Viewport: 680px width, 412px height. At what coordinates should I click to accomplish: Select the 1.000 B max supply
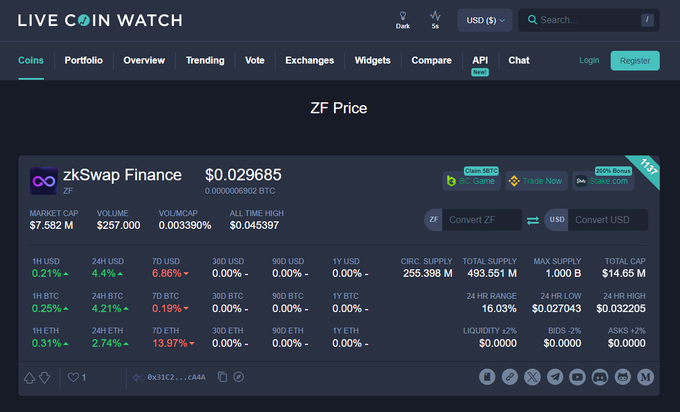click(x=563, y=274)
